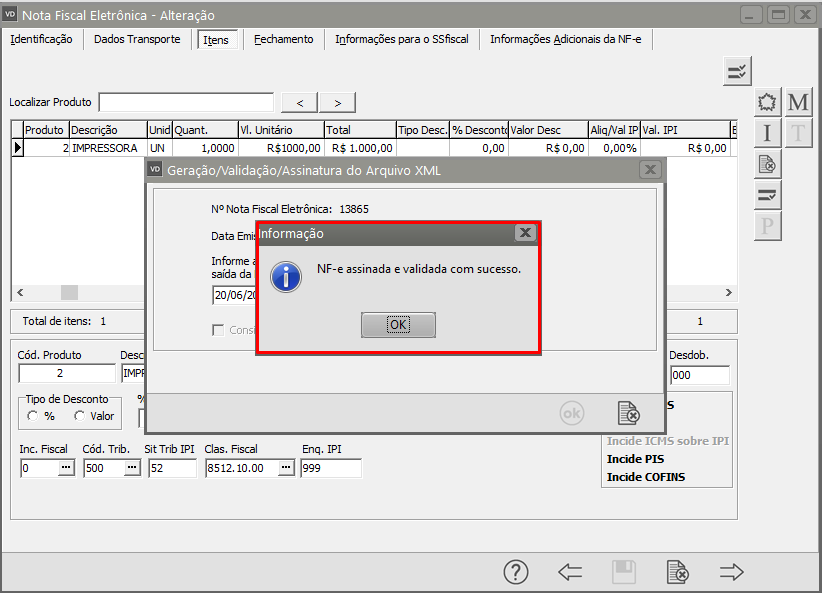822x593 pixels.
Task: Go back with the left arrow icon
Action: click(570, 572)
